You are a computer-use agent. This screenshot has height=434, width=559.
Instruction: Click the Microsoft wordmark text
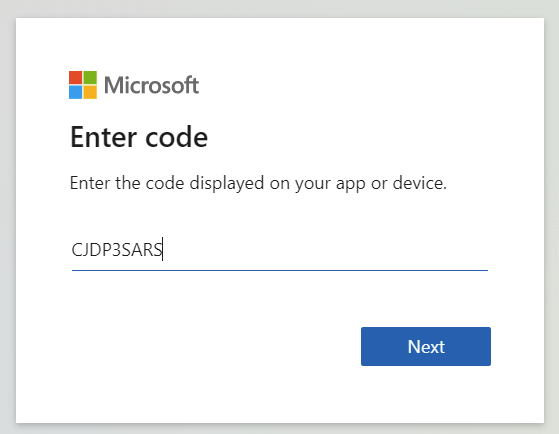[x=152, y=85]
